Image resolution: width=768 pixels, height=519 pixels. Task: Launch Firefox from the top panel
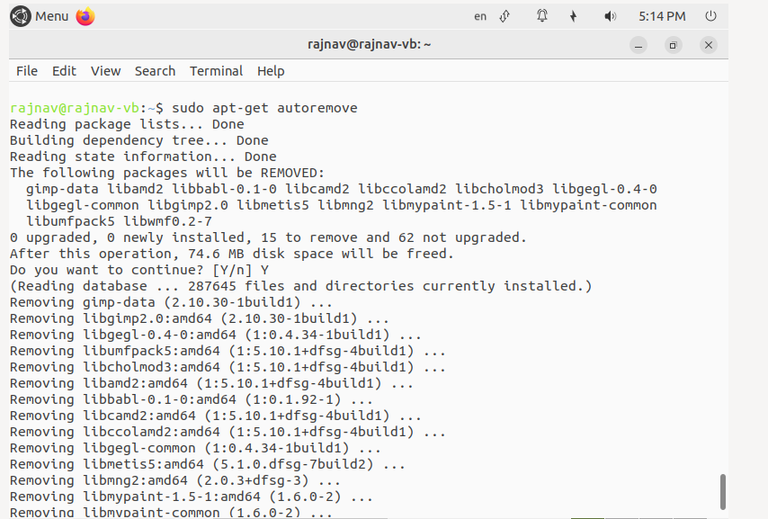click(85, 16)
